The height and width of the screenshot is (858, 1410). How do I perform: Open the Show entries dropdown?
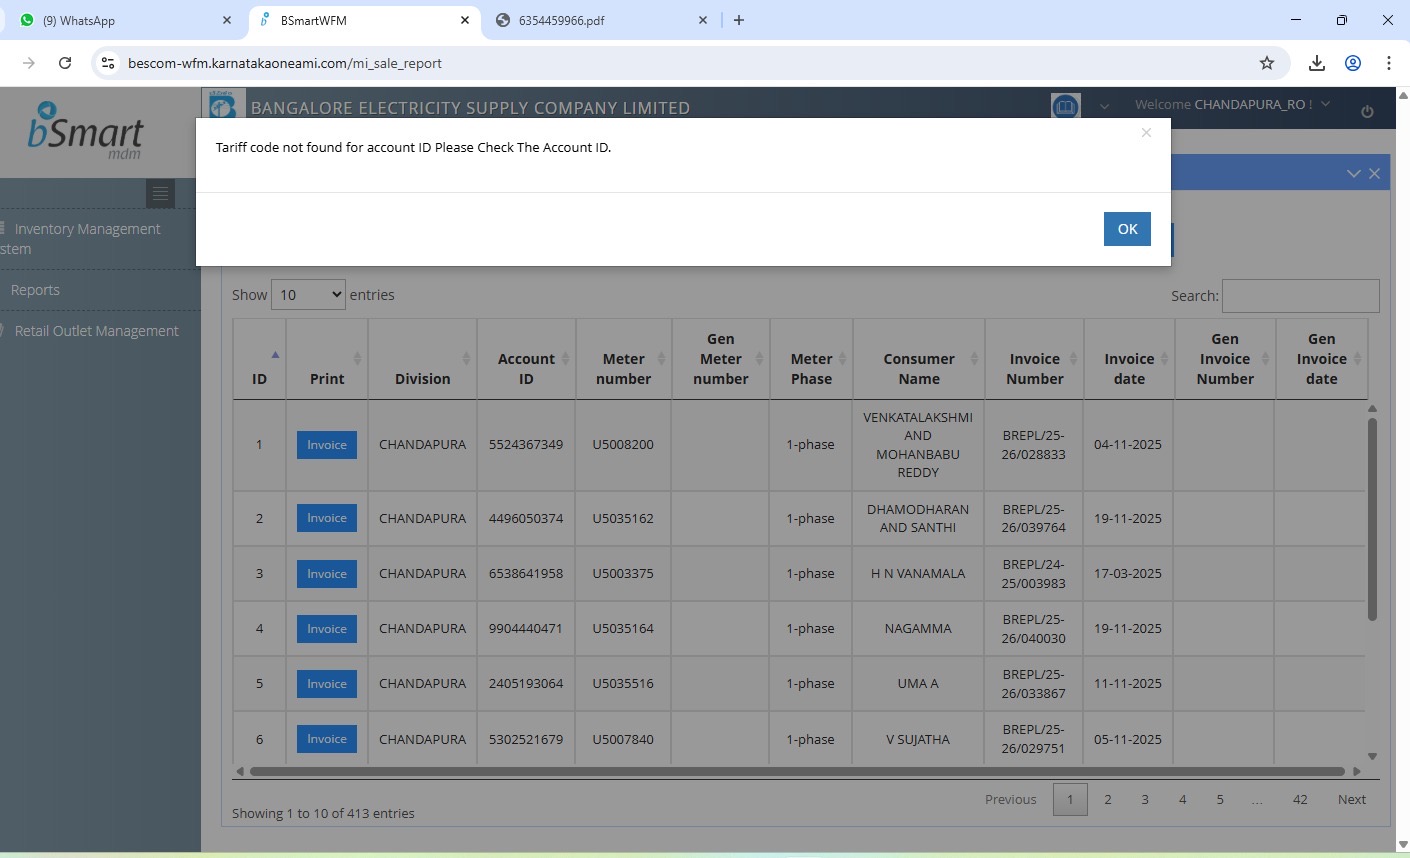[x=308, y=295]
